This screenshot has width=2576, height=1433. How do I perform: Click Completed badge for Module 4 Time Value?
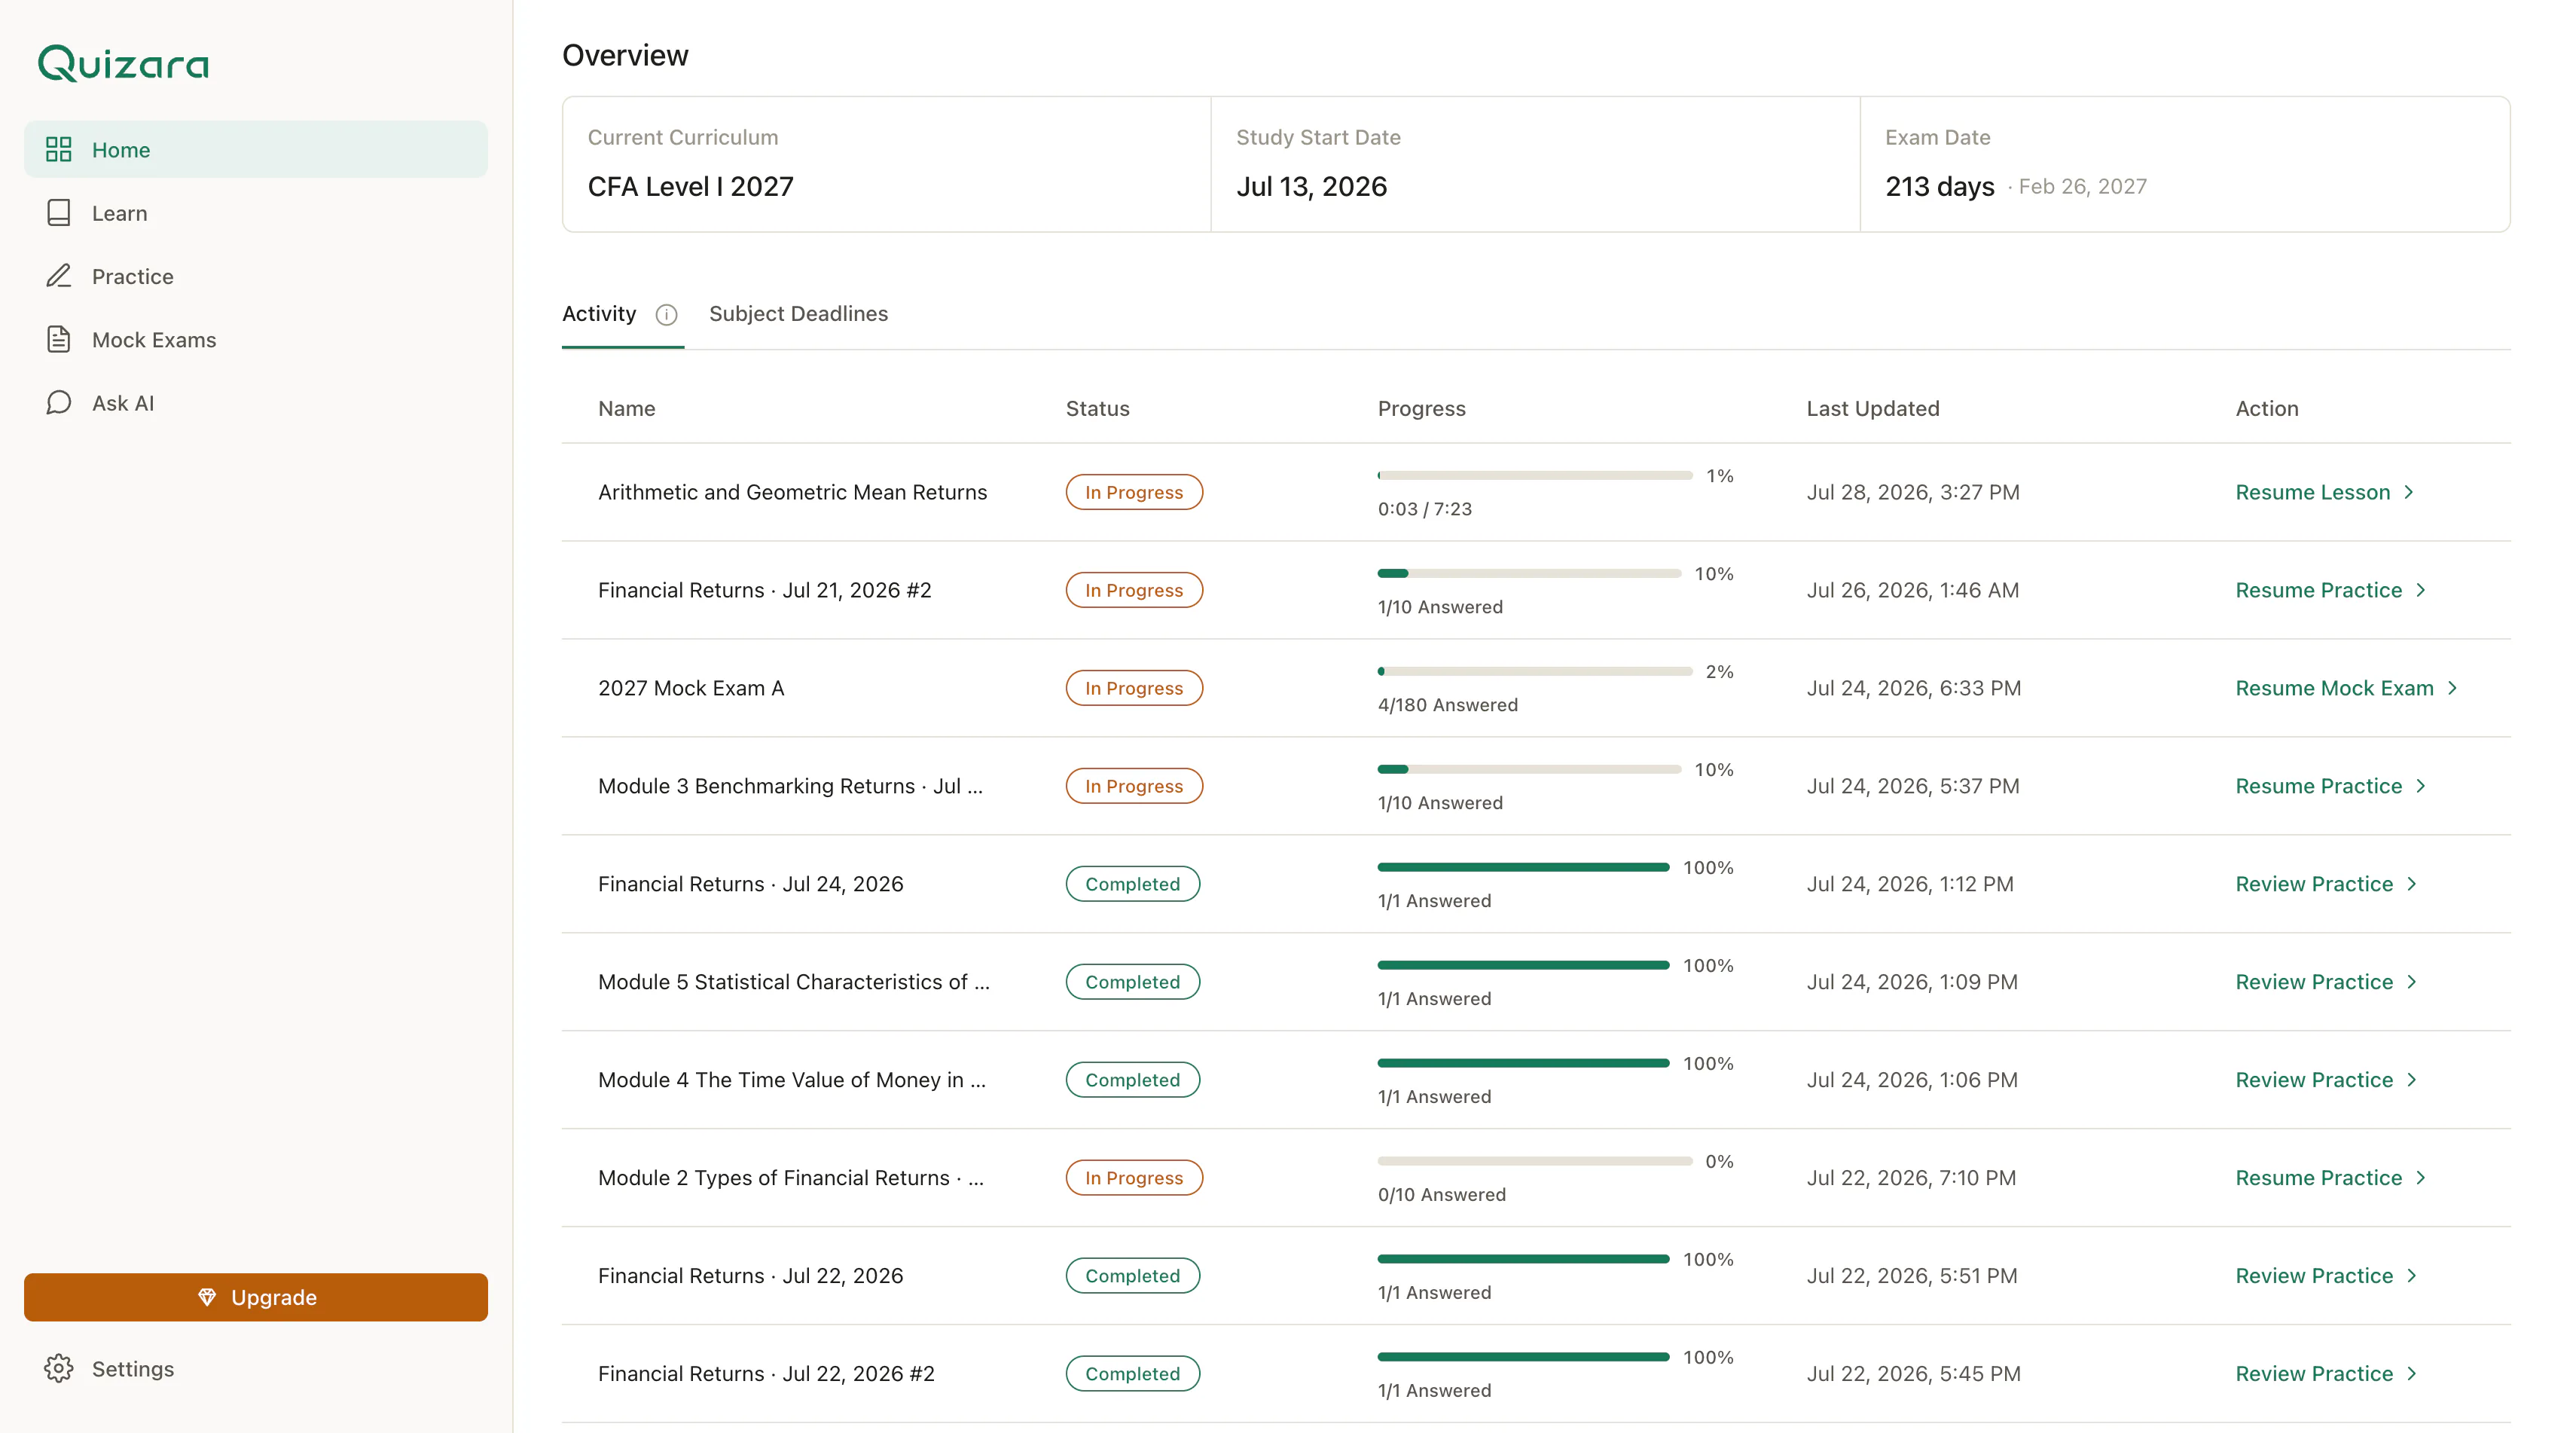(1133, 1080)
